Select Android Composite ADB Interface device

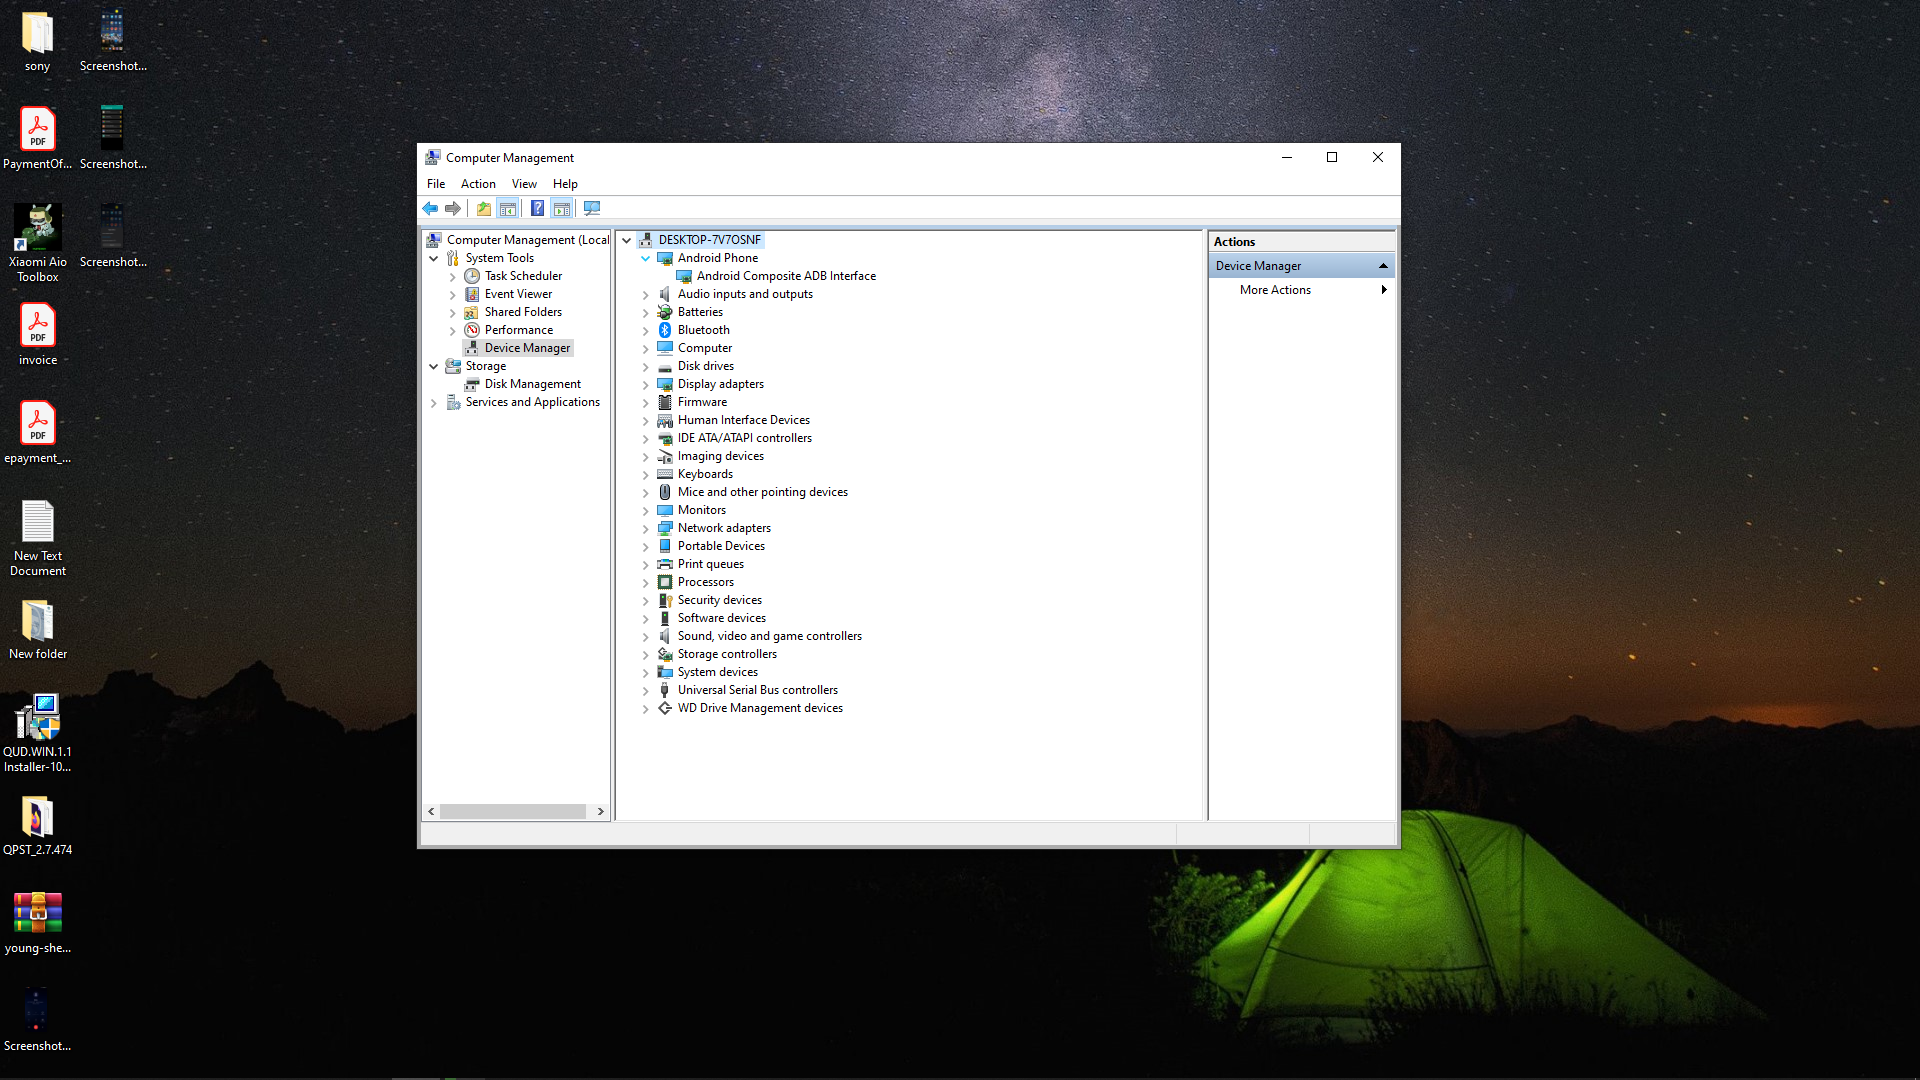785,276
